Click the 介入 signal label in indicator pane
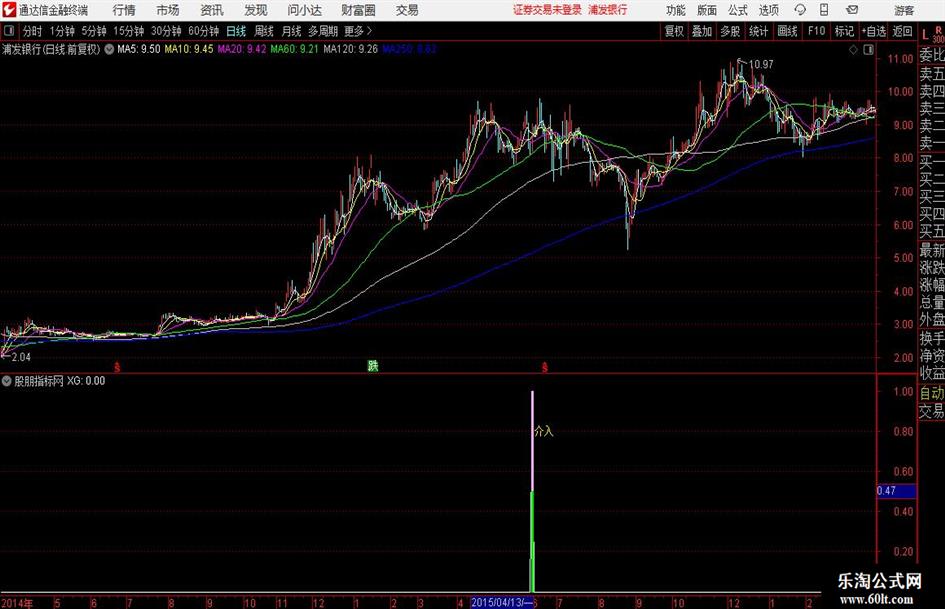Screen dimensions: 945x609 coord(544,431)
